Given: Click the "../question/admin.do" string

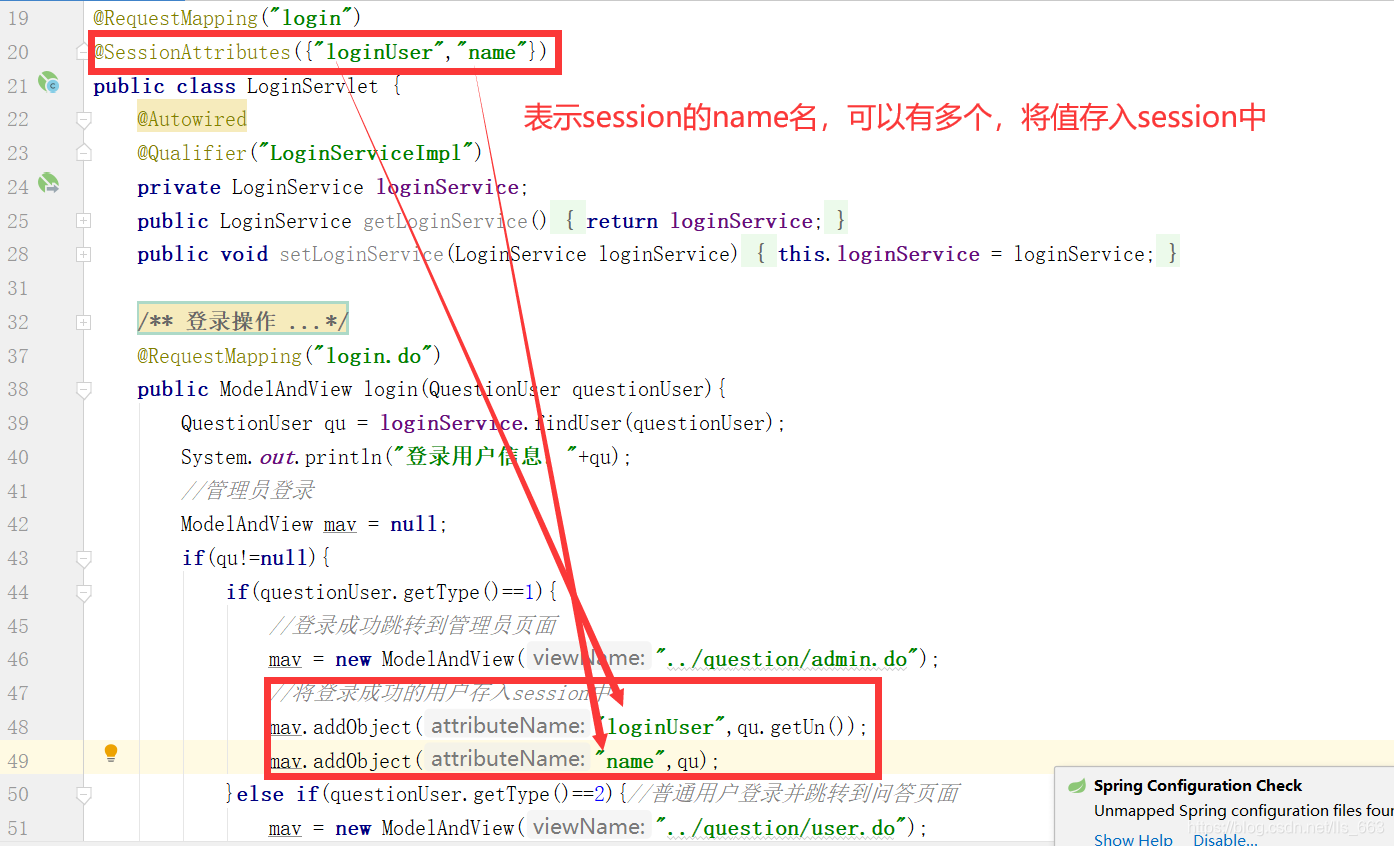Looking at the screenshot, I should 787,659.
